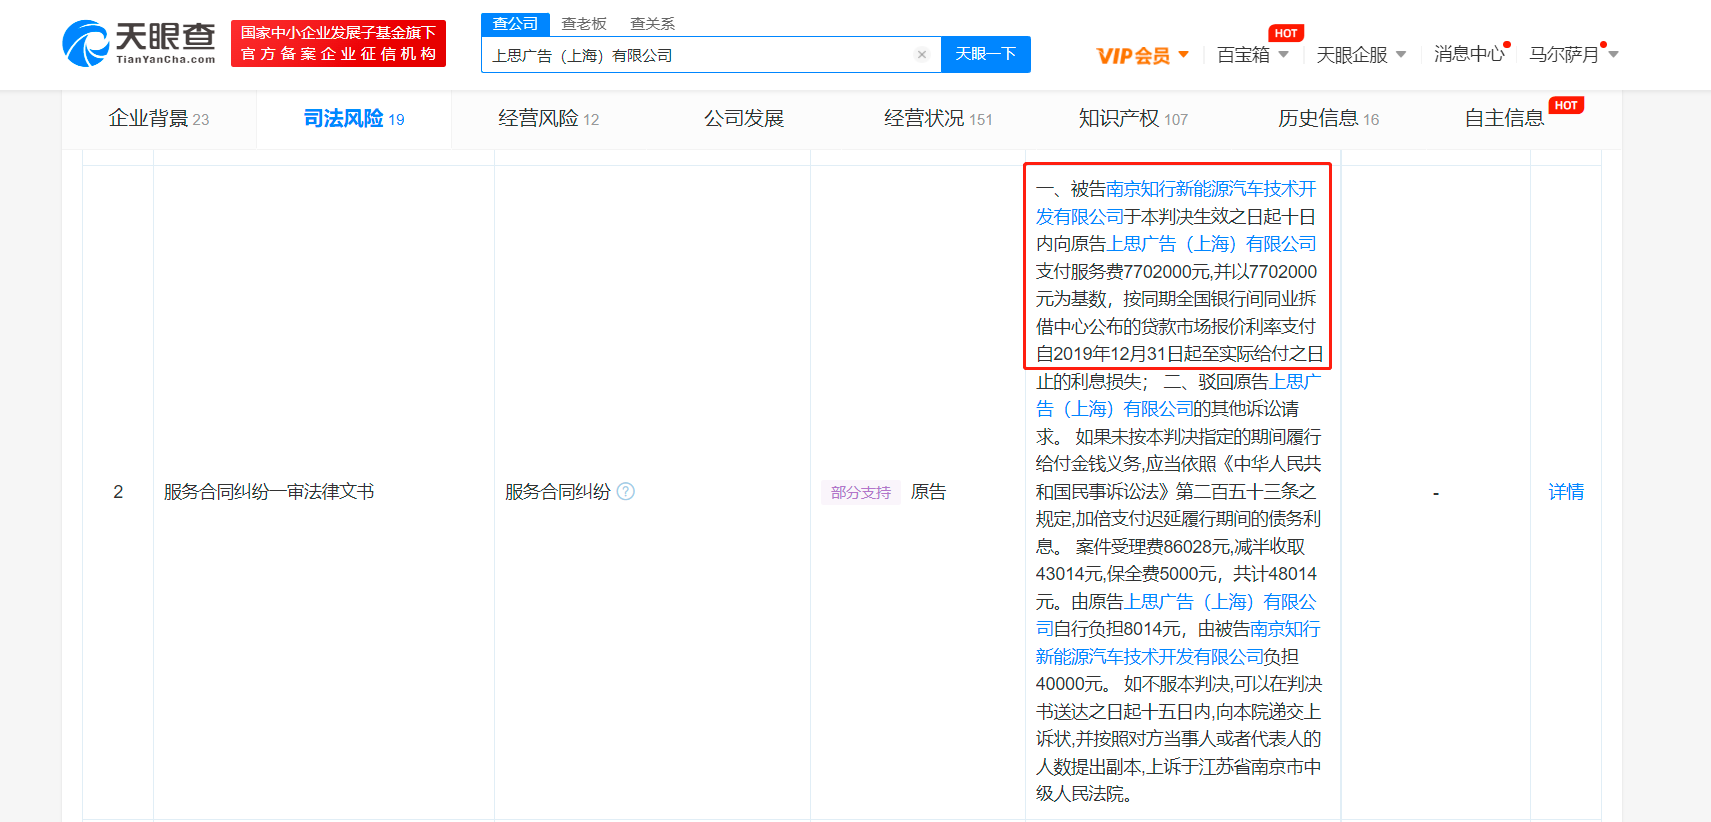Click the 原告 role text
The height and width of the screenshot is (822, 1711).
928,492
